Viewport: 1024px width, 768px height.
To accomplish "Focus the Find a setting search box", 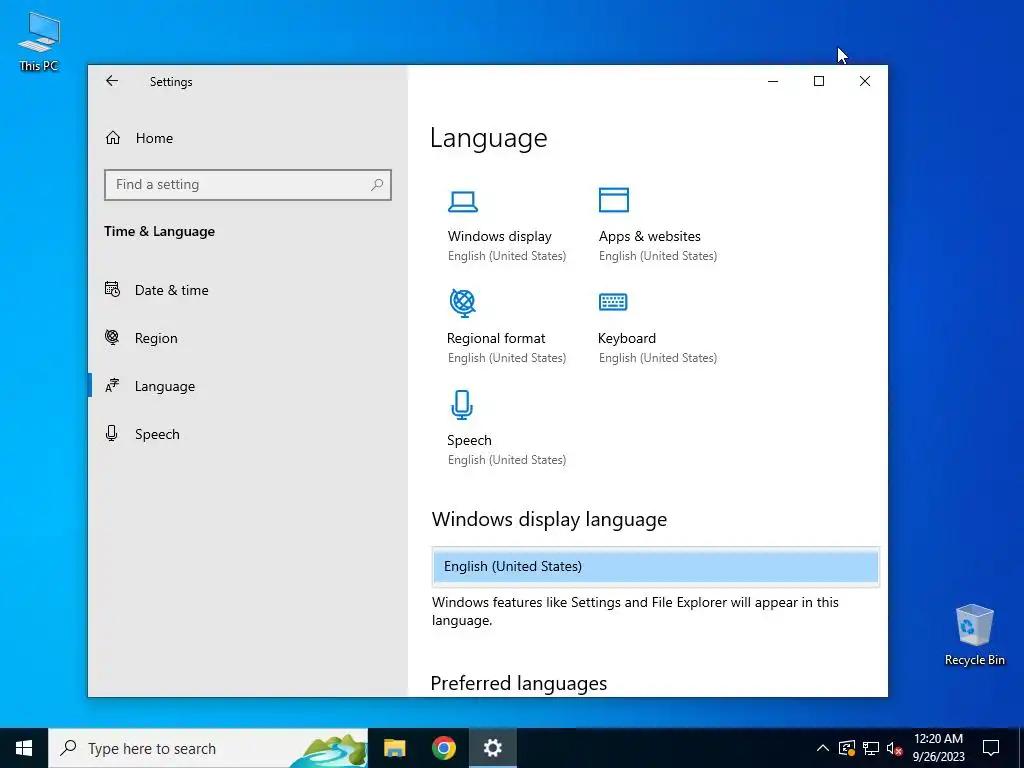I will [x=248, y=185].
